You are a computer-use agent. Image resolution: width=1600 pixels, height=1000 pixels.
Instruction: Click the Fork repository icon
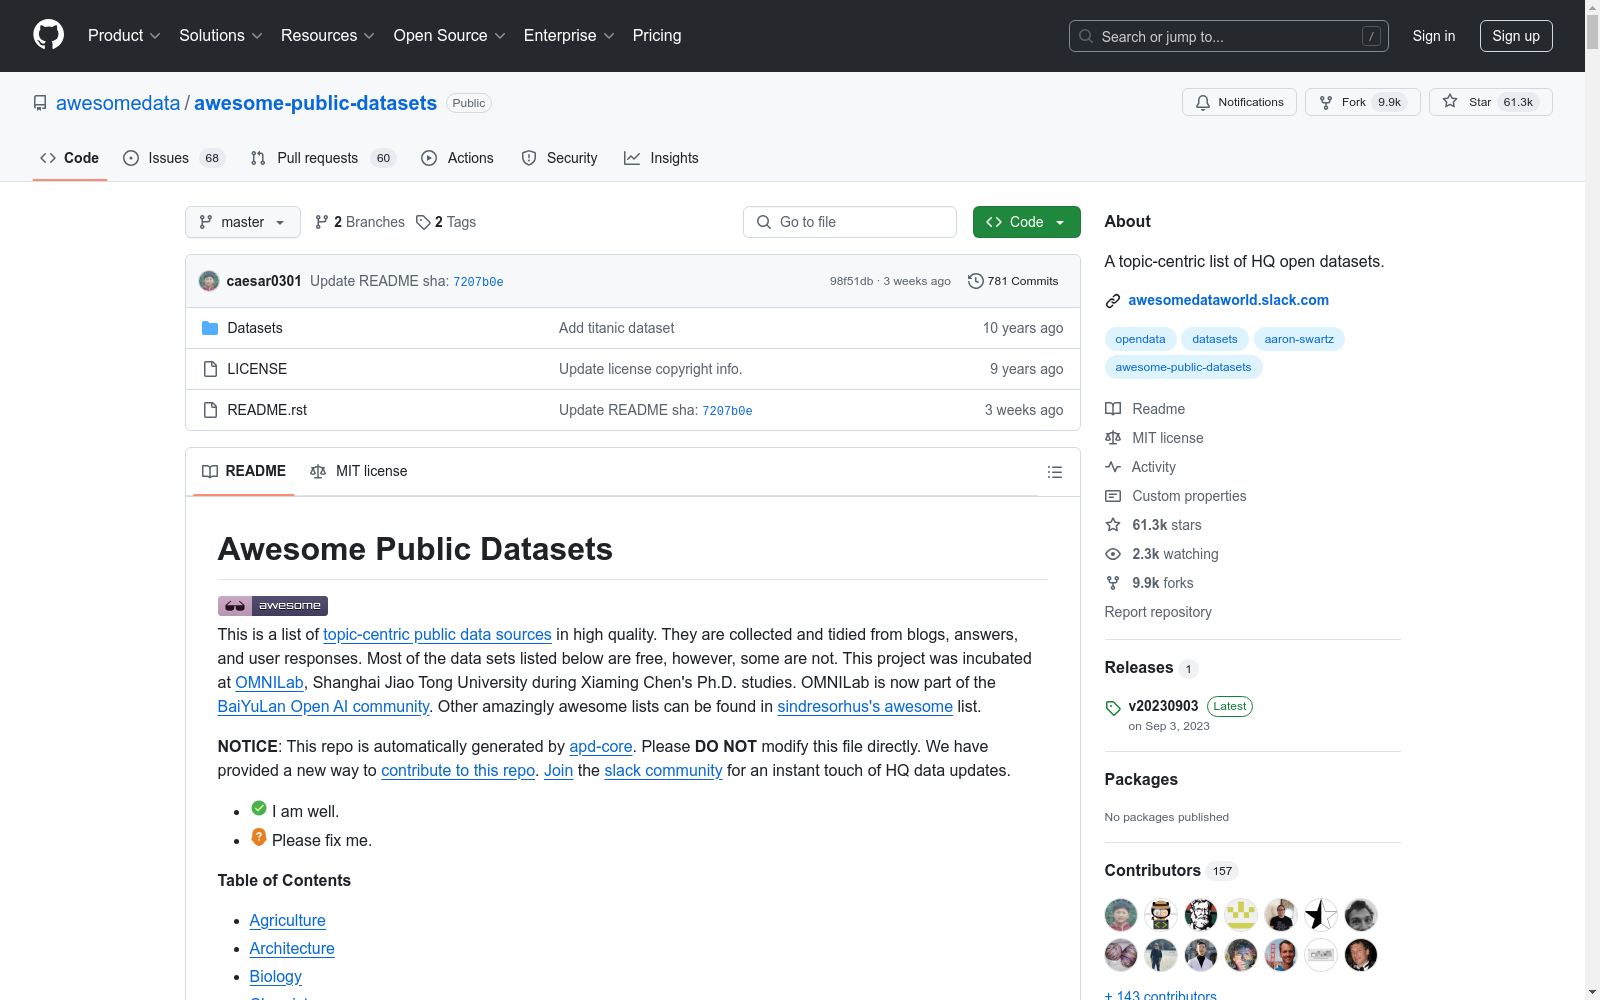coord(1326,102)
